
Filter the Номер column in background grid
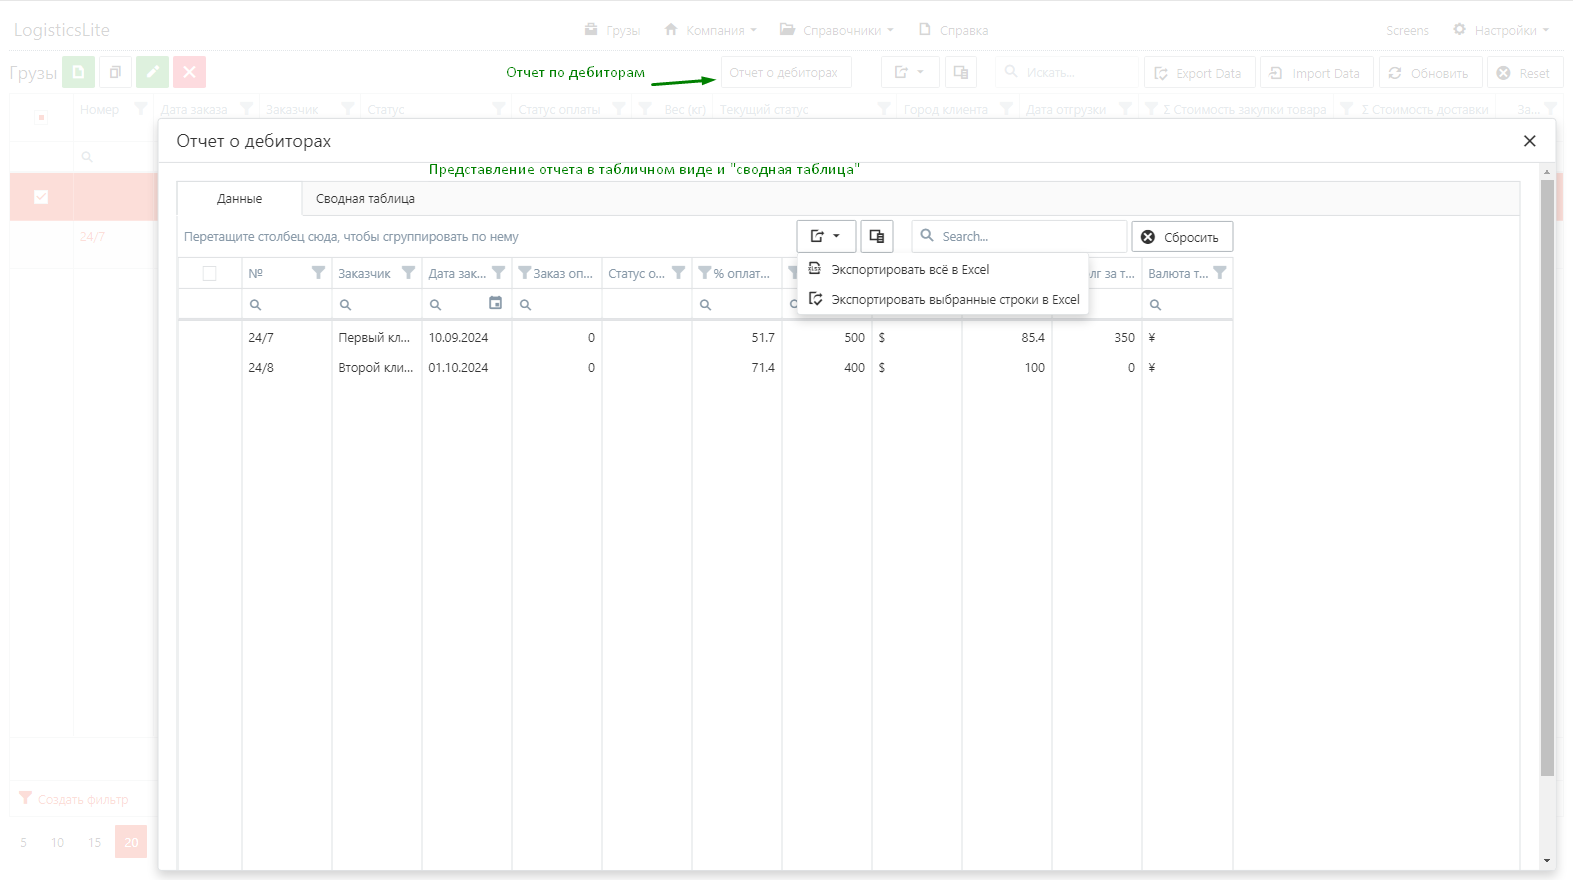140,109
